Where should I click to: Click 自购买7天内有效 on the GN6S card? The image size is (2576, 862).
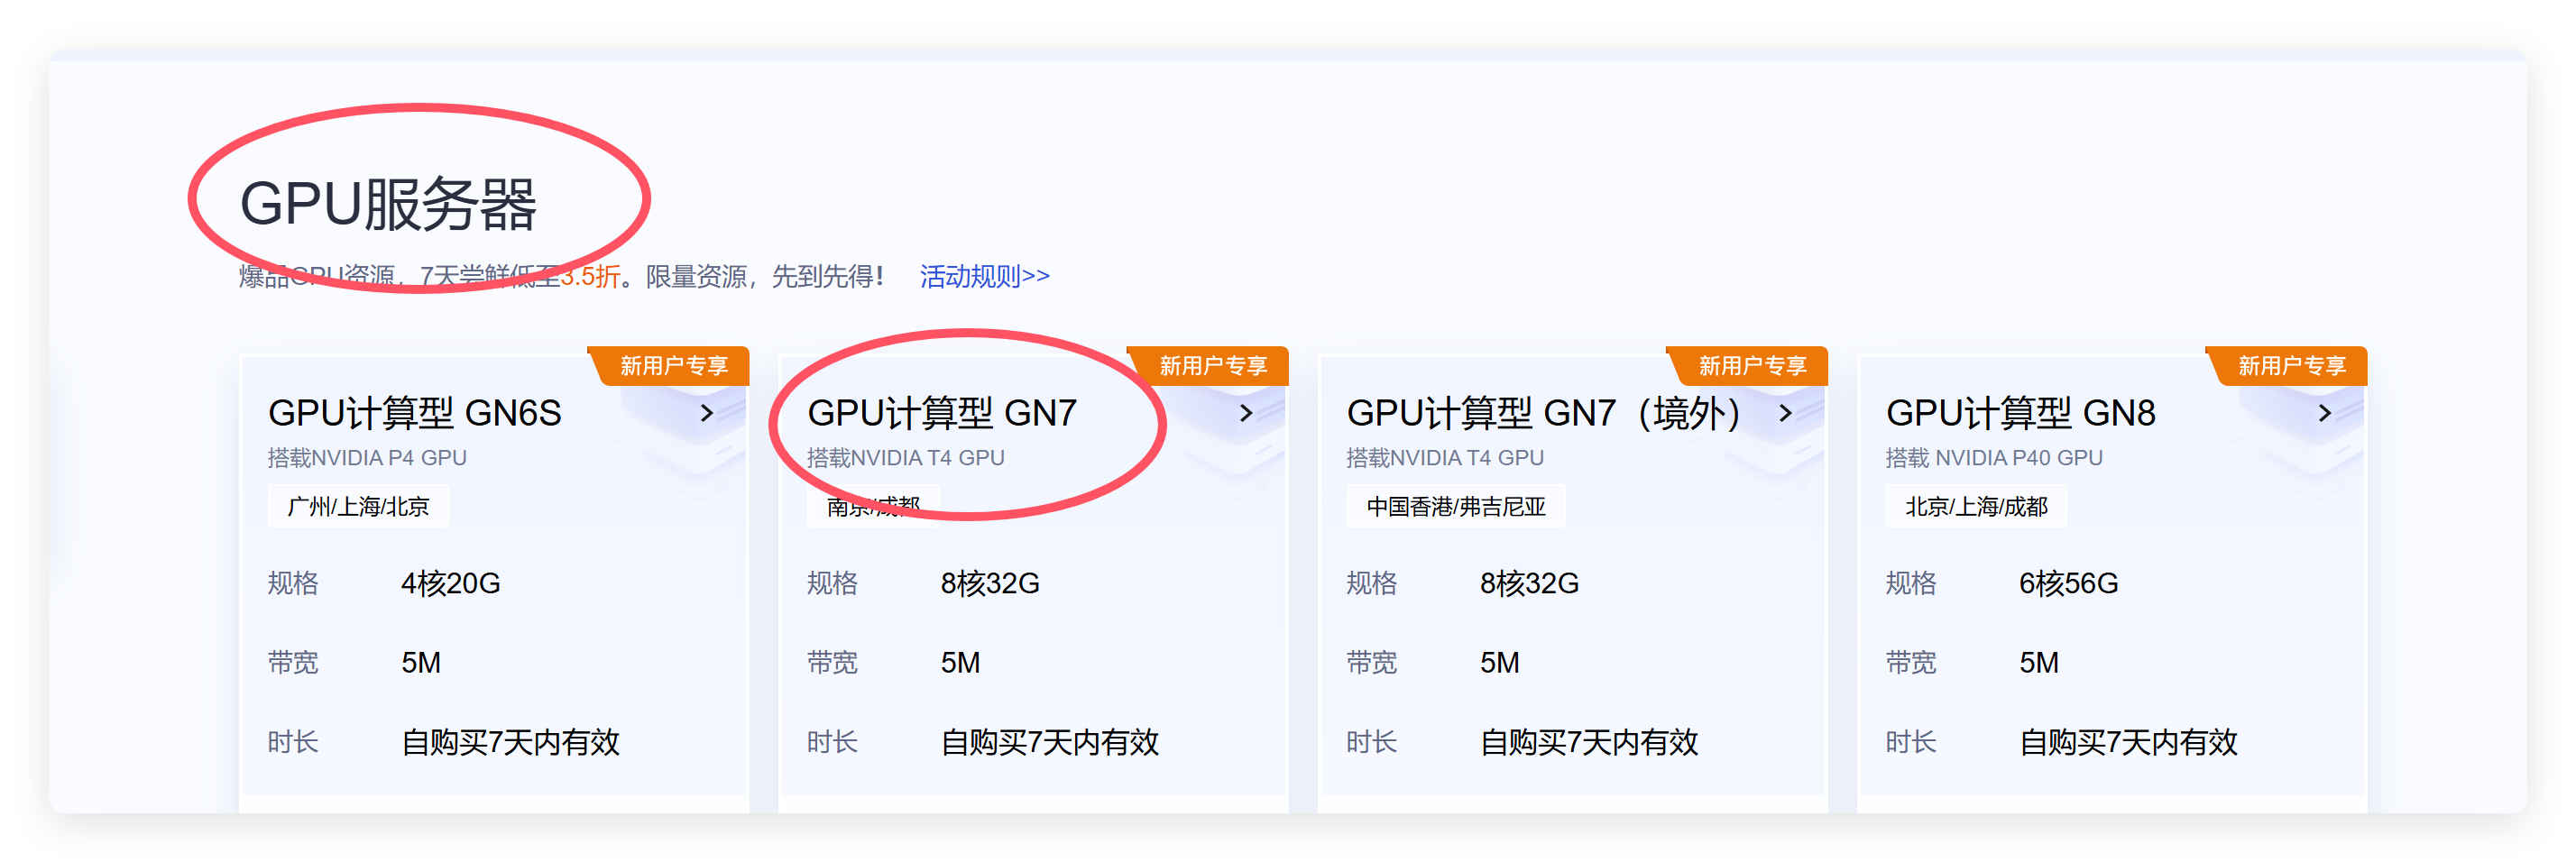[511, 742]
